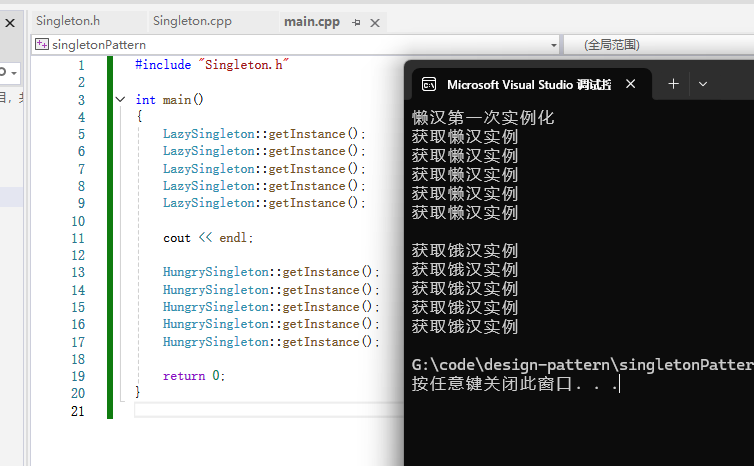Switch to the Singleton.cpp tab
Image resolution: width=754 pixels, height=466 pixels.
192,21
